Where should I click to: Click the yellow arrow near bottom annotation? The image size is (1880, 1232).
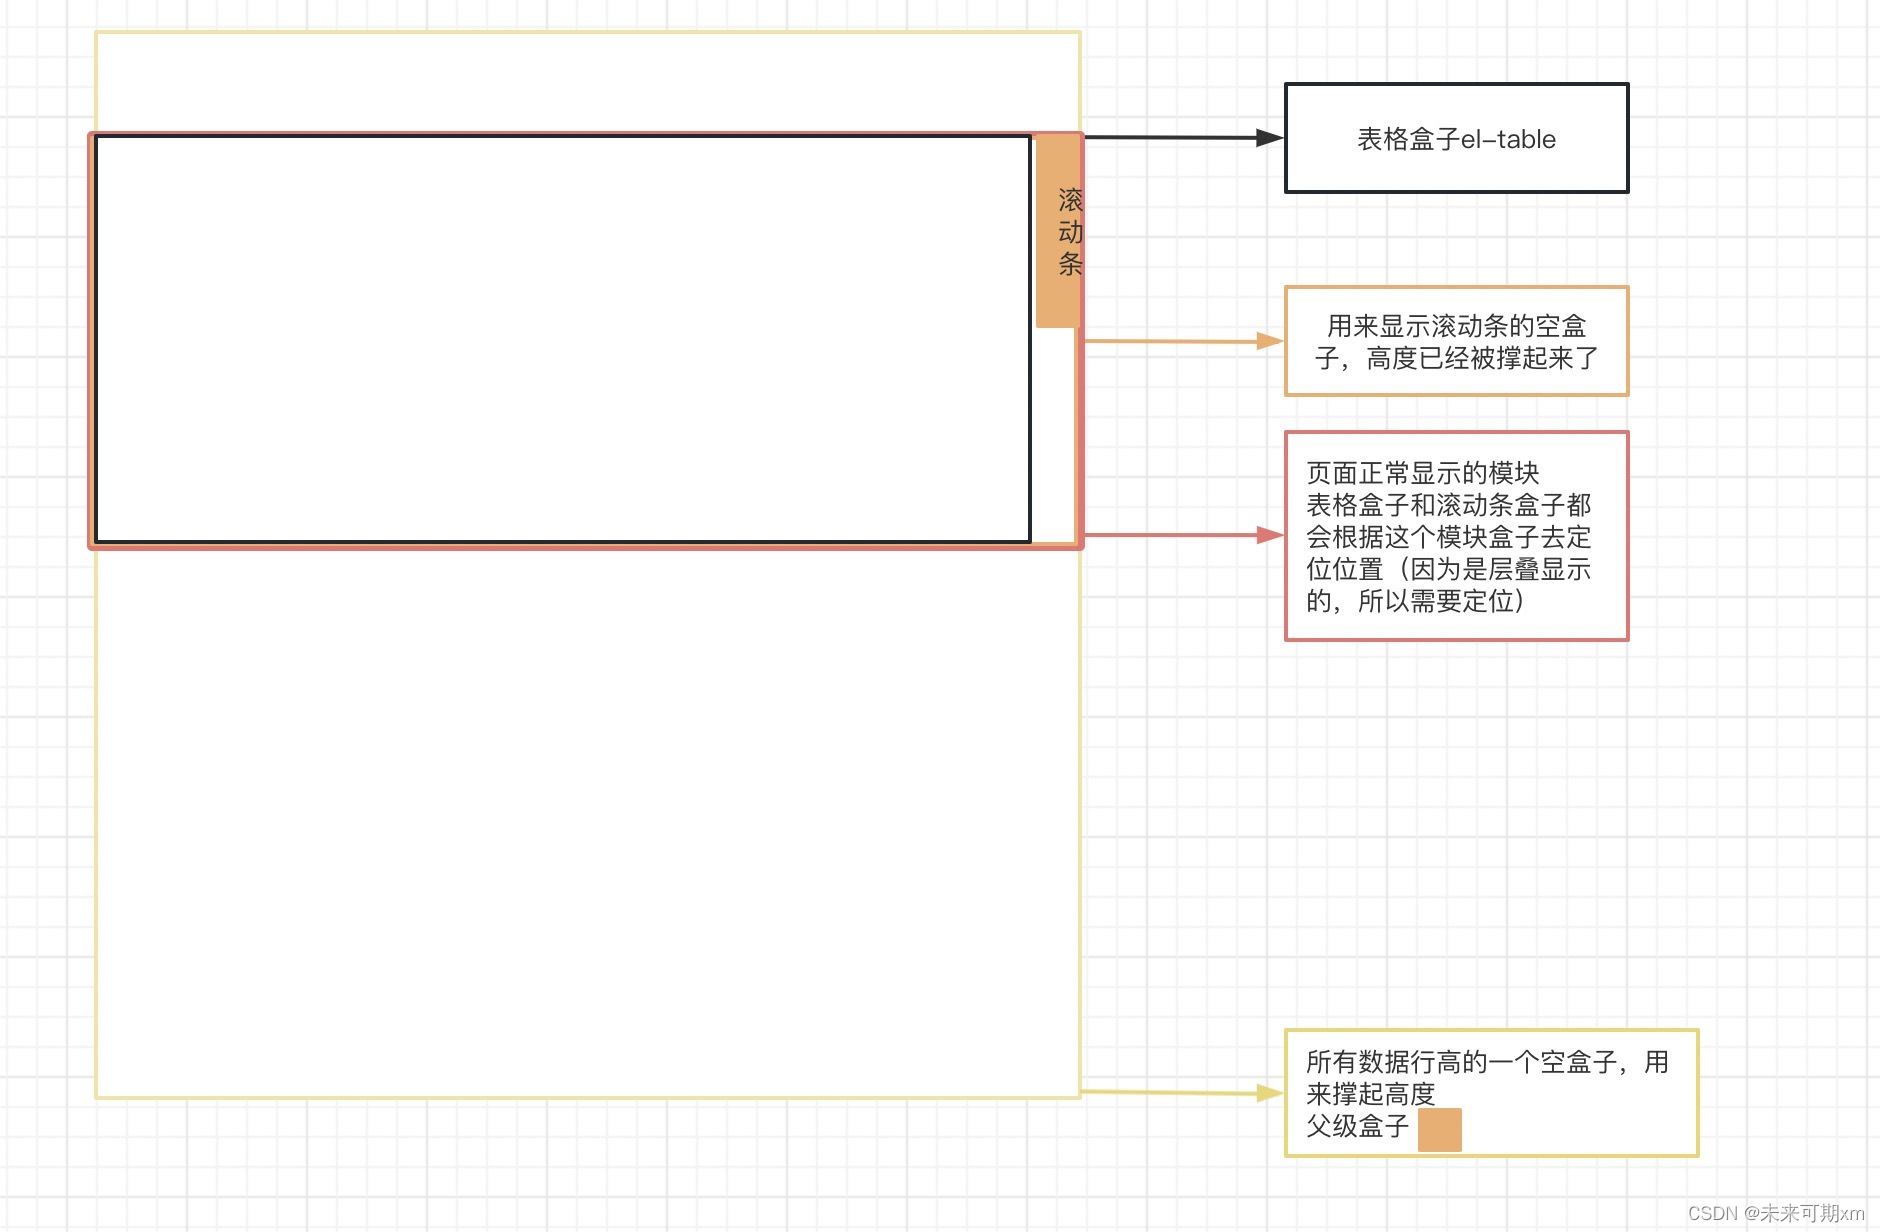tap(1180, 1093)
